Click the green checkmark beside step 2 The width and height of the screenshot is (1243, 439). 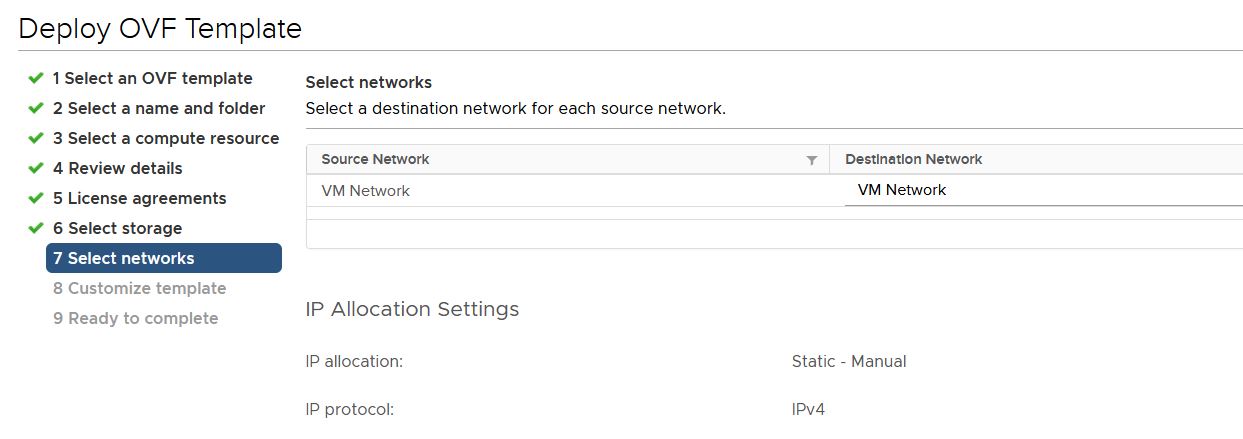(36, 108)
